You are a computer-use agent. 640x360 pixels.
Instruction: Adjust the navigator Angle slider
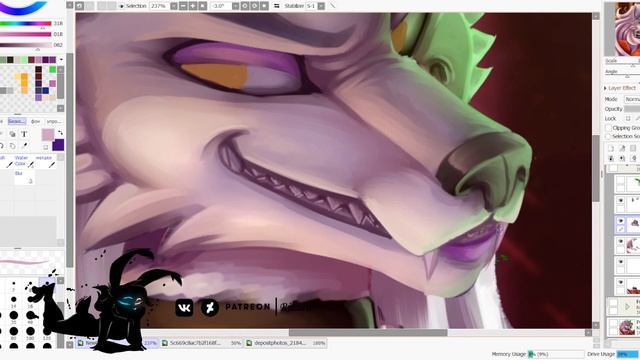click(622, 76)
